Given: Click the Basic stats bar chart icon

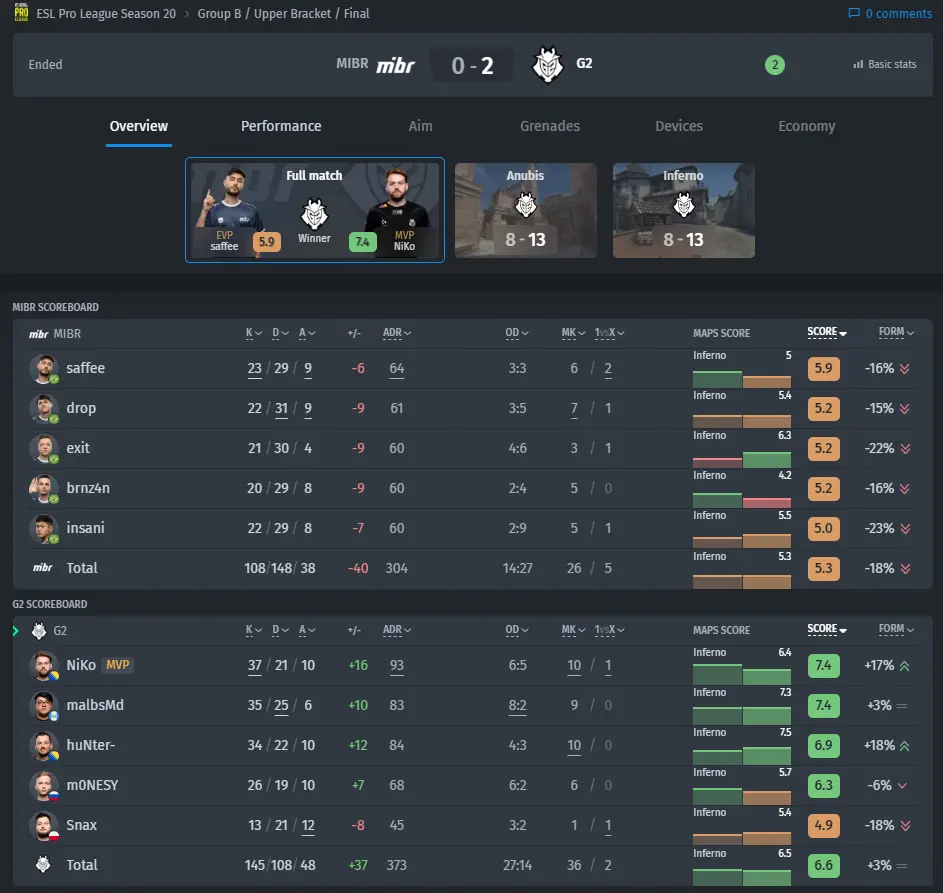Looking at the screenshot, I should point(858,64).
